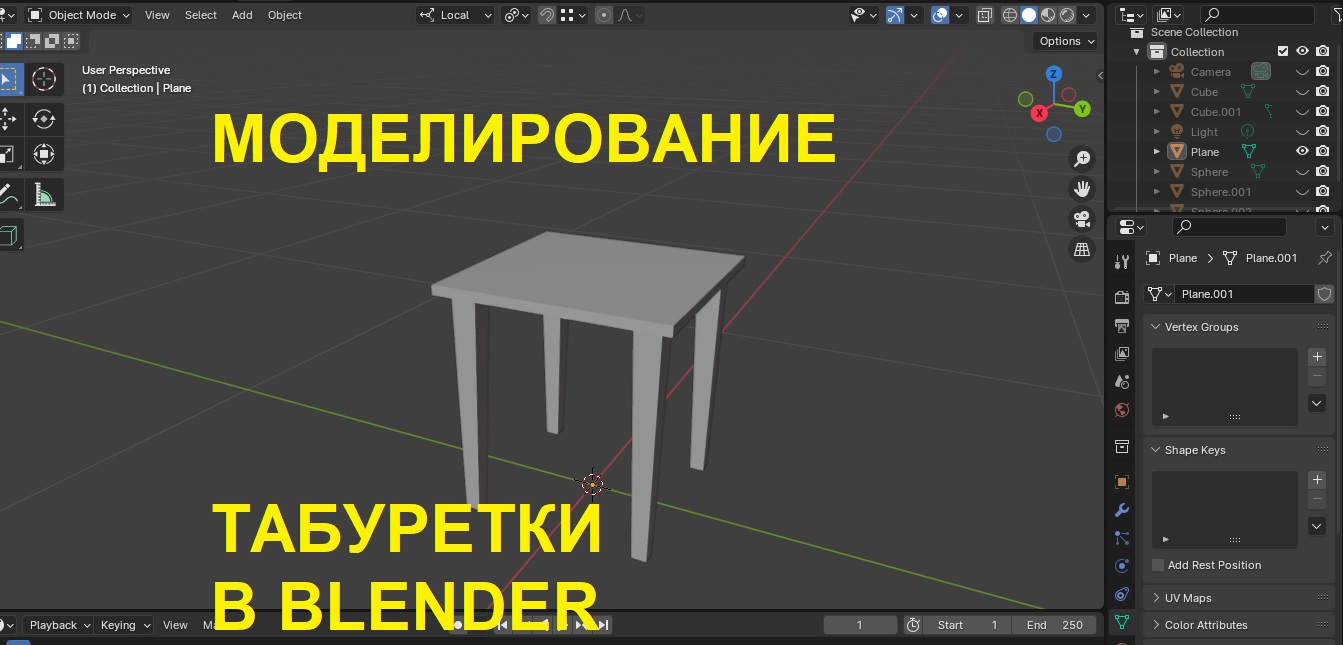Open the Particles properties tab

(1122, 538)
